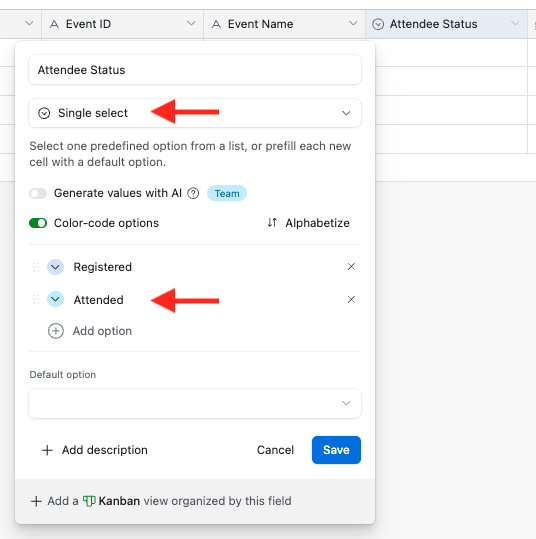Click the Attendee Status field name input
This screenshot has height=539, width=536.
tap(195, 70)
